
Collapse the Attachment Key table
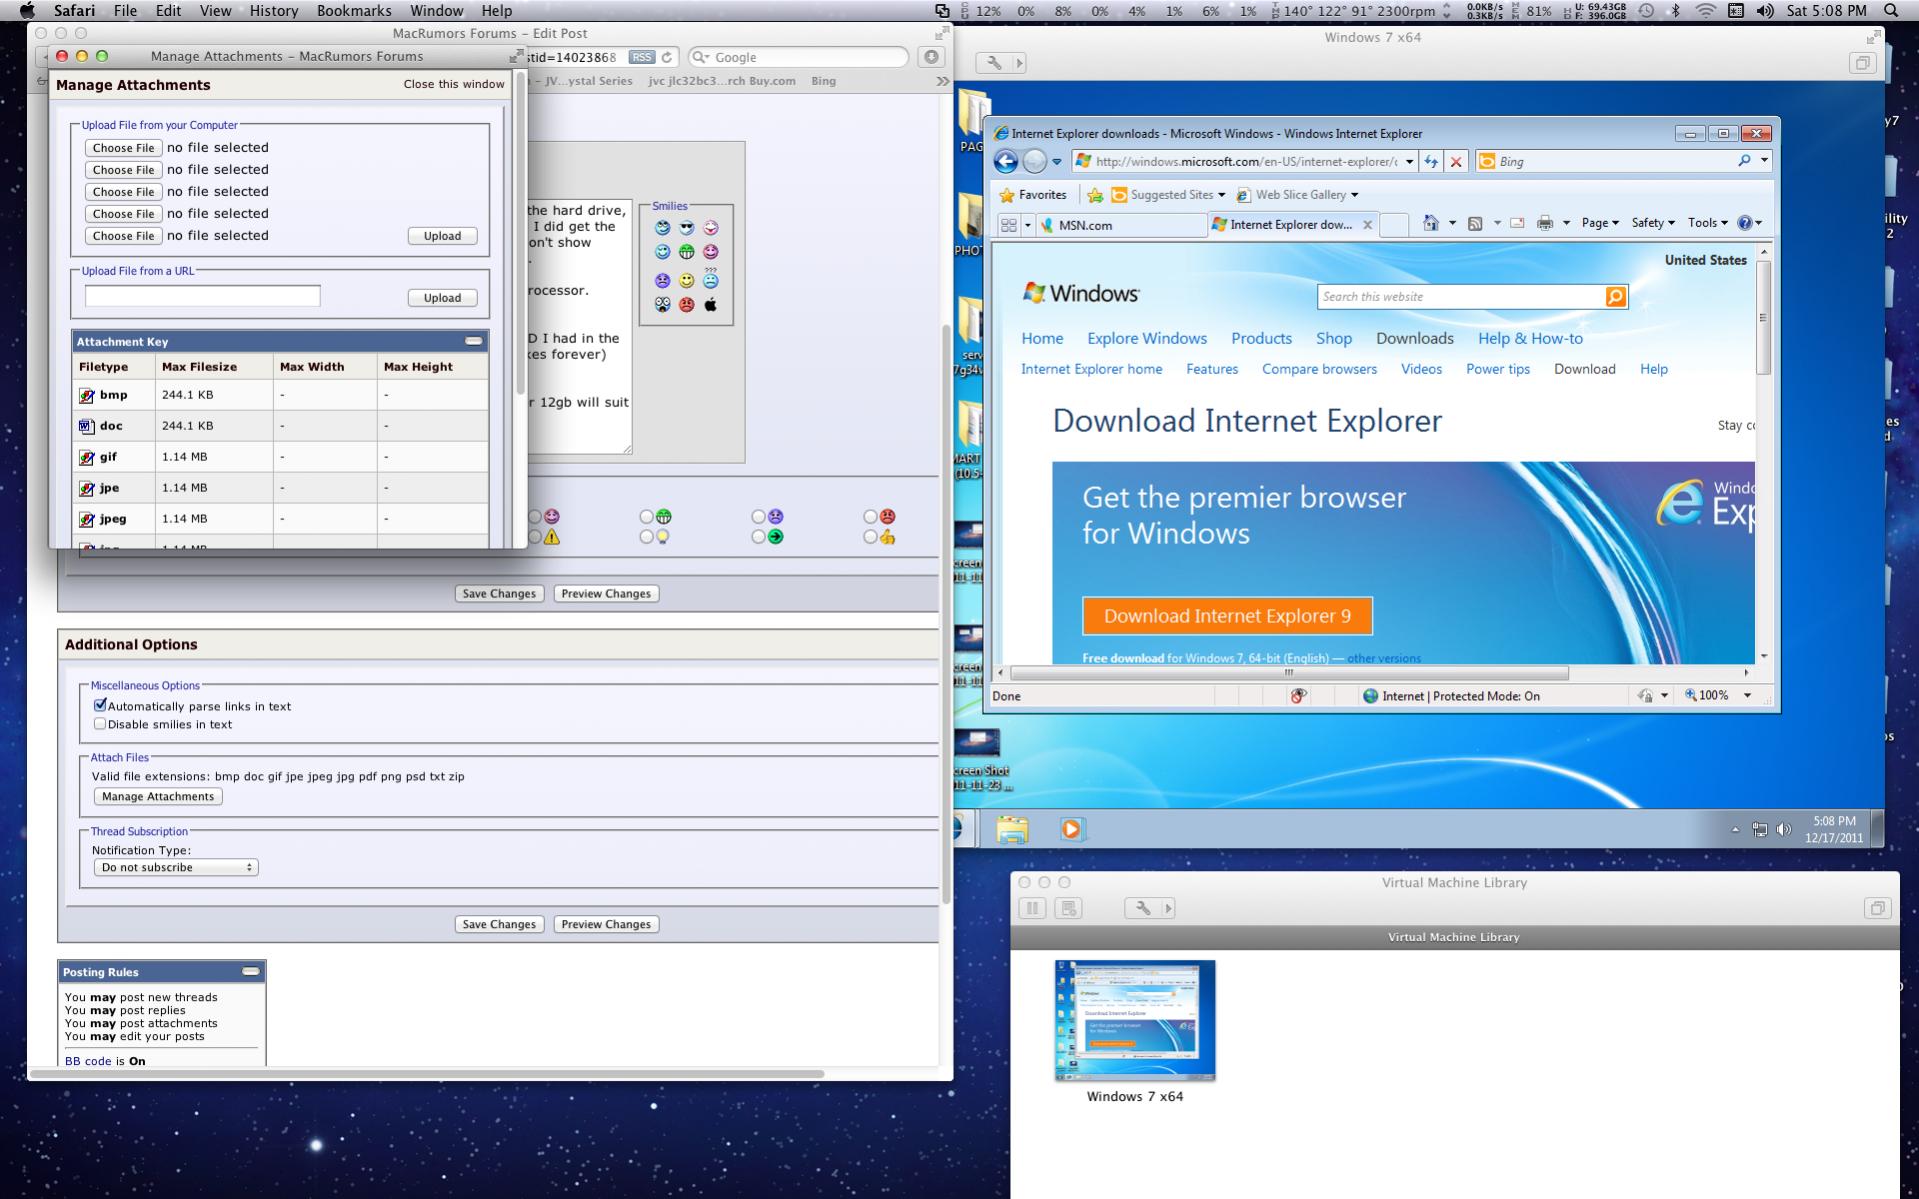(474, 341)
